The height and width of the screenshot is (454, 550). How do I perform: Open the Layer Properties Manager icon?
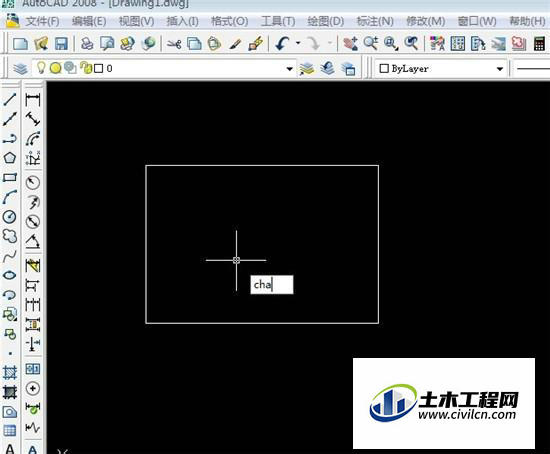pyautogui.click(x=20, y=68)
